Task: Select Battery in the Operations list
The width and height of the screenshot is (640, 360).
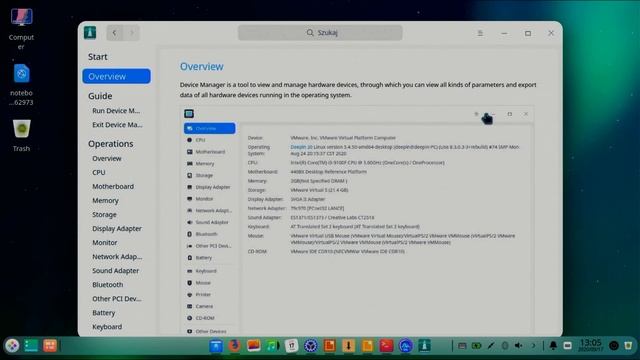Action: coord(103,313)
